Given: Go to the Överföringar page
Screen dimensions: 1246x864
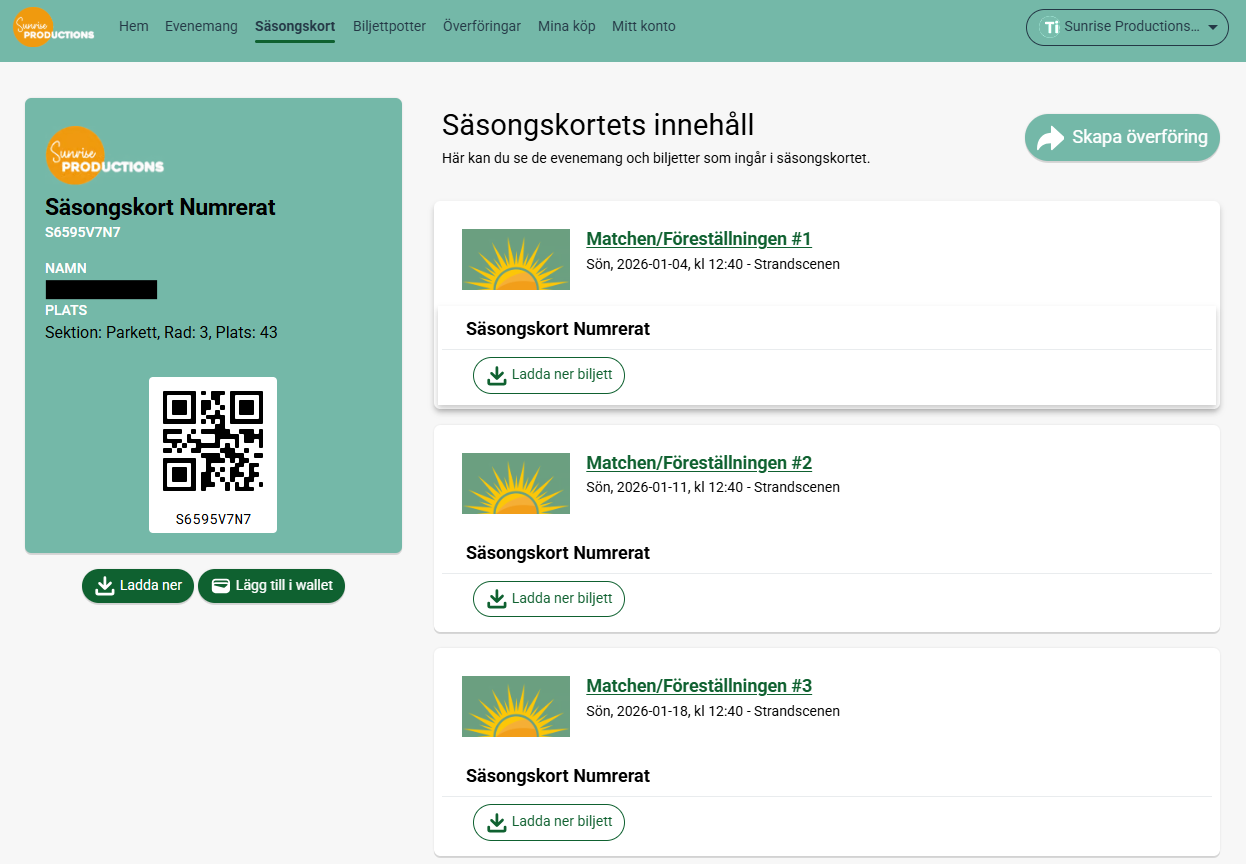Looking at the screenshot, I should point(482,26).
